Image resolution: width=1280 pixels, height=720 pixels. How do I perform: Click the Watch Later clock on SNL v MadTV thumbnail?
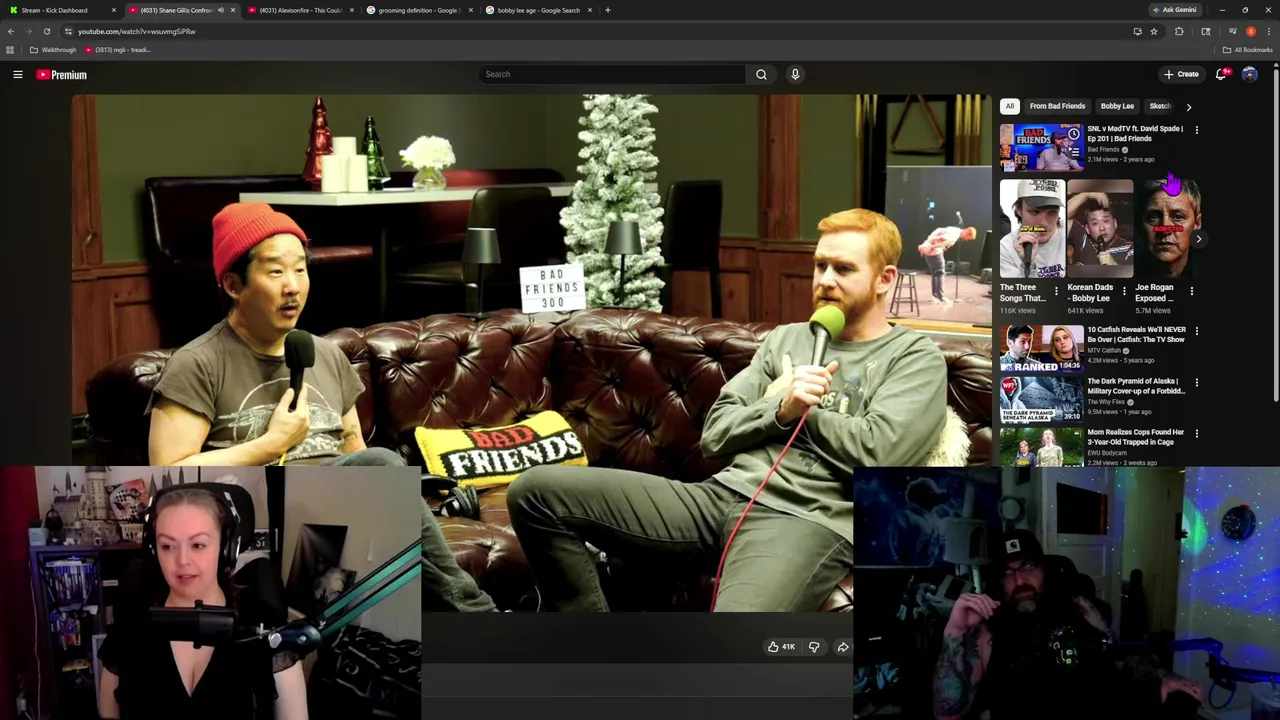click(1073, 133)
